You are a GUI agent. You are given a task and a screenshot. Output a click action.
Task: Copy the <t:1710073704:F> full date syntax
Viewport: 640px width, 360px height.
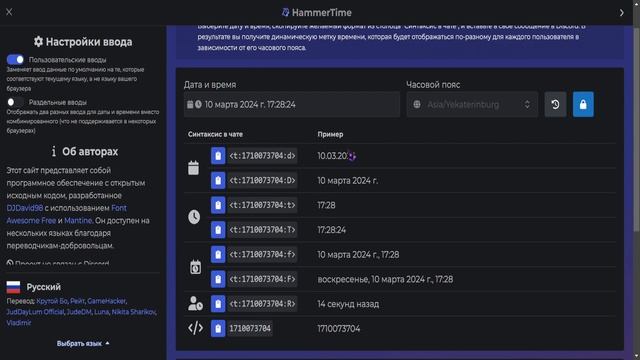218,279
